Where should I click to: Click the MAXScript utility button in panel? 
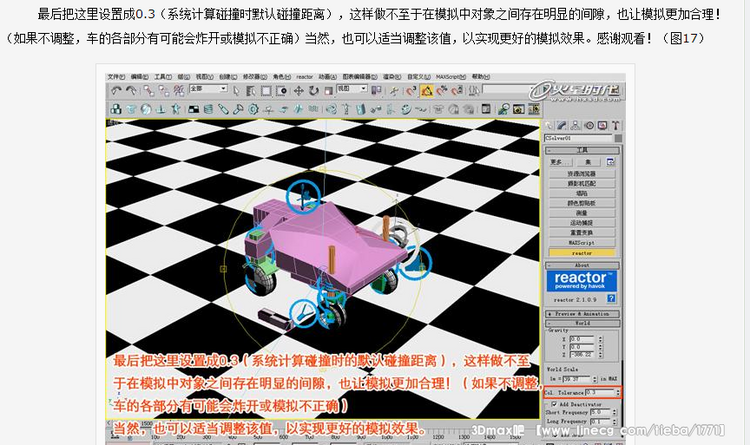tap(582, 243)
